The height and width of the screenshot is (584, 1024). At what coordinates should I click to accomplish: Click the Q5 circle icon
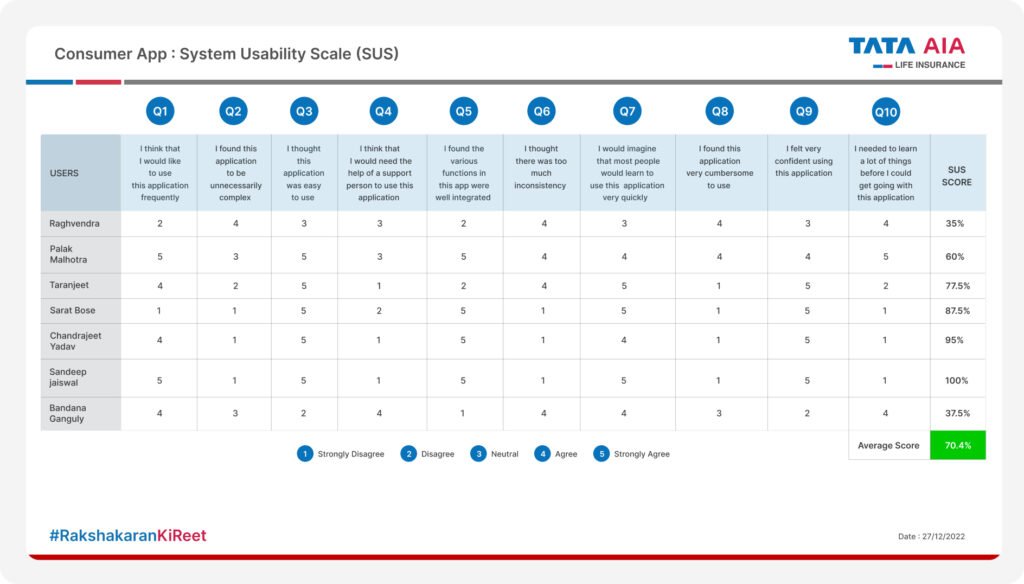463,111
